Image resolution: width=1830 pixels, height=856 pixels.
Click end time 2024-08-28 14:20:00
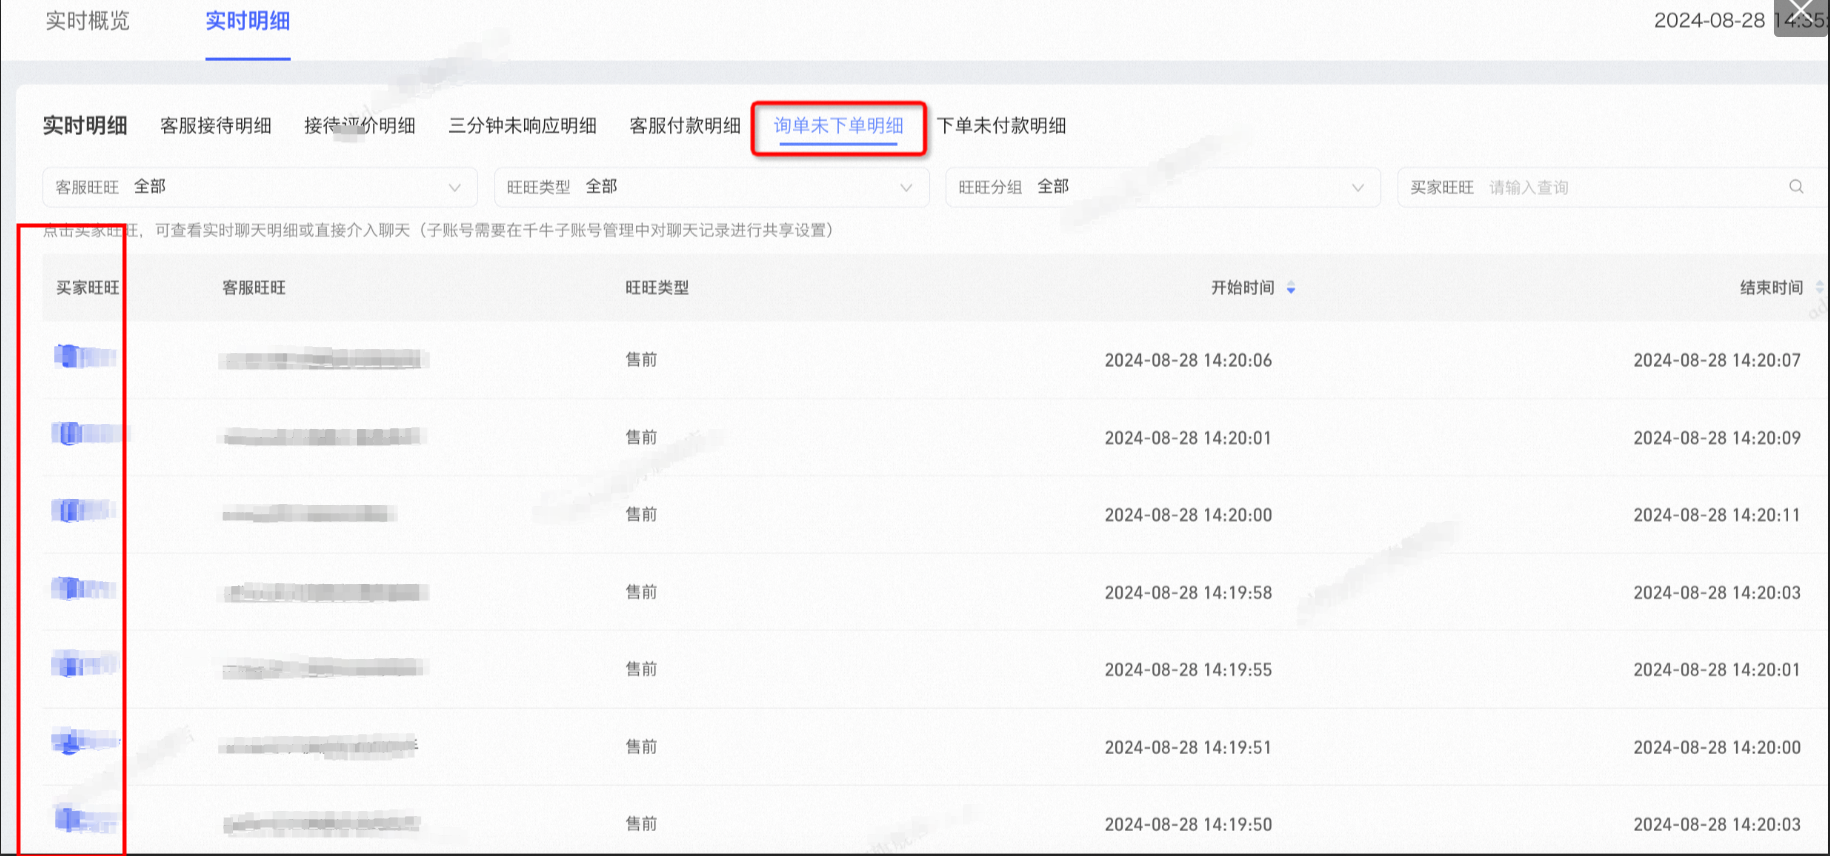pyautogui.click(x=1717, y=748)
